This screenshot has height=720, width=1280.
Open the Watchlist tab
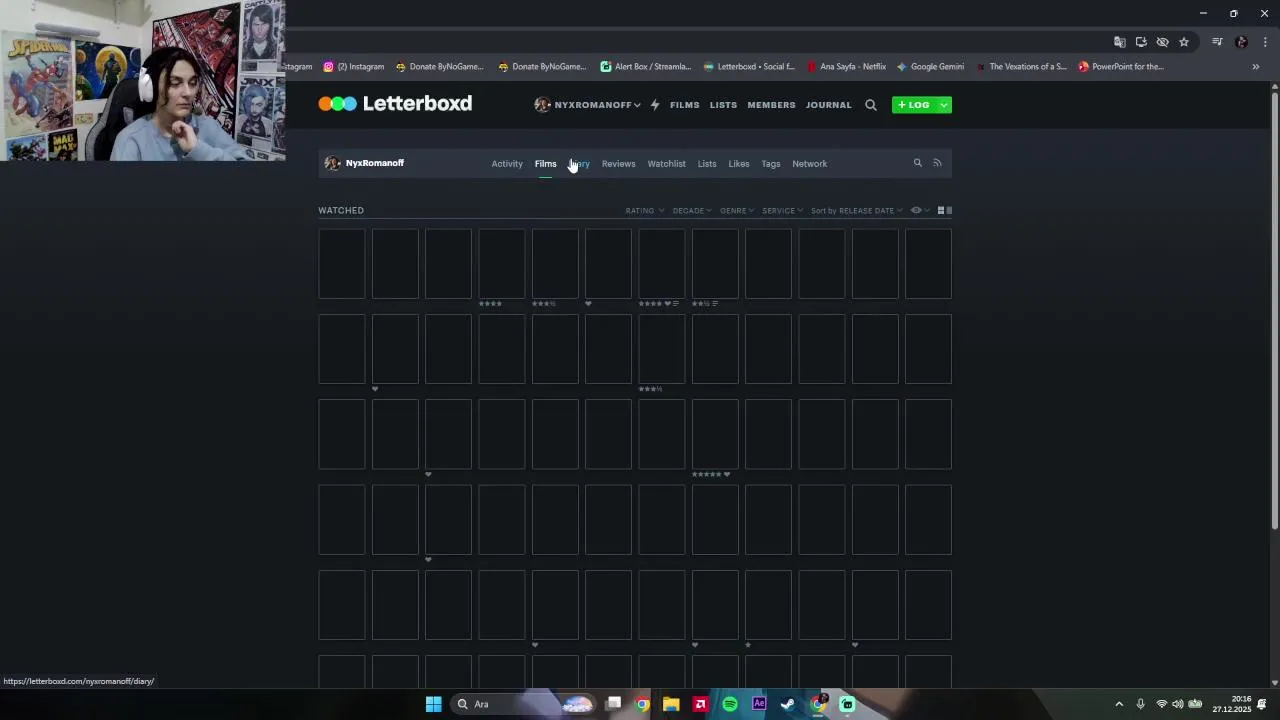[666, 164]
